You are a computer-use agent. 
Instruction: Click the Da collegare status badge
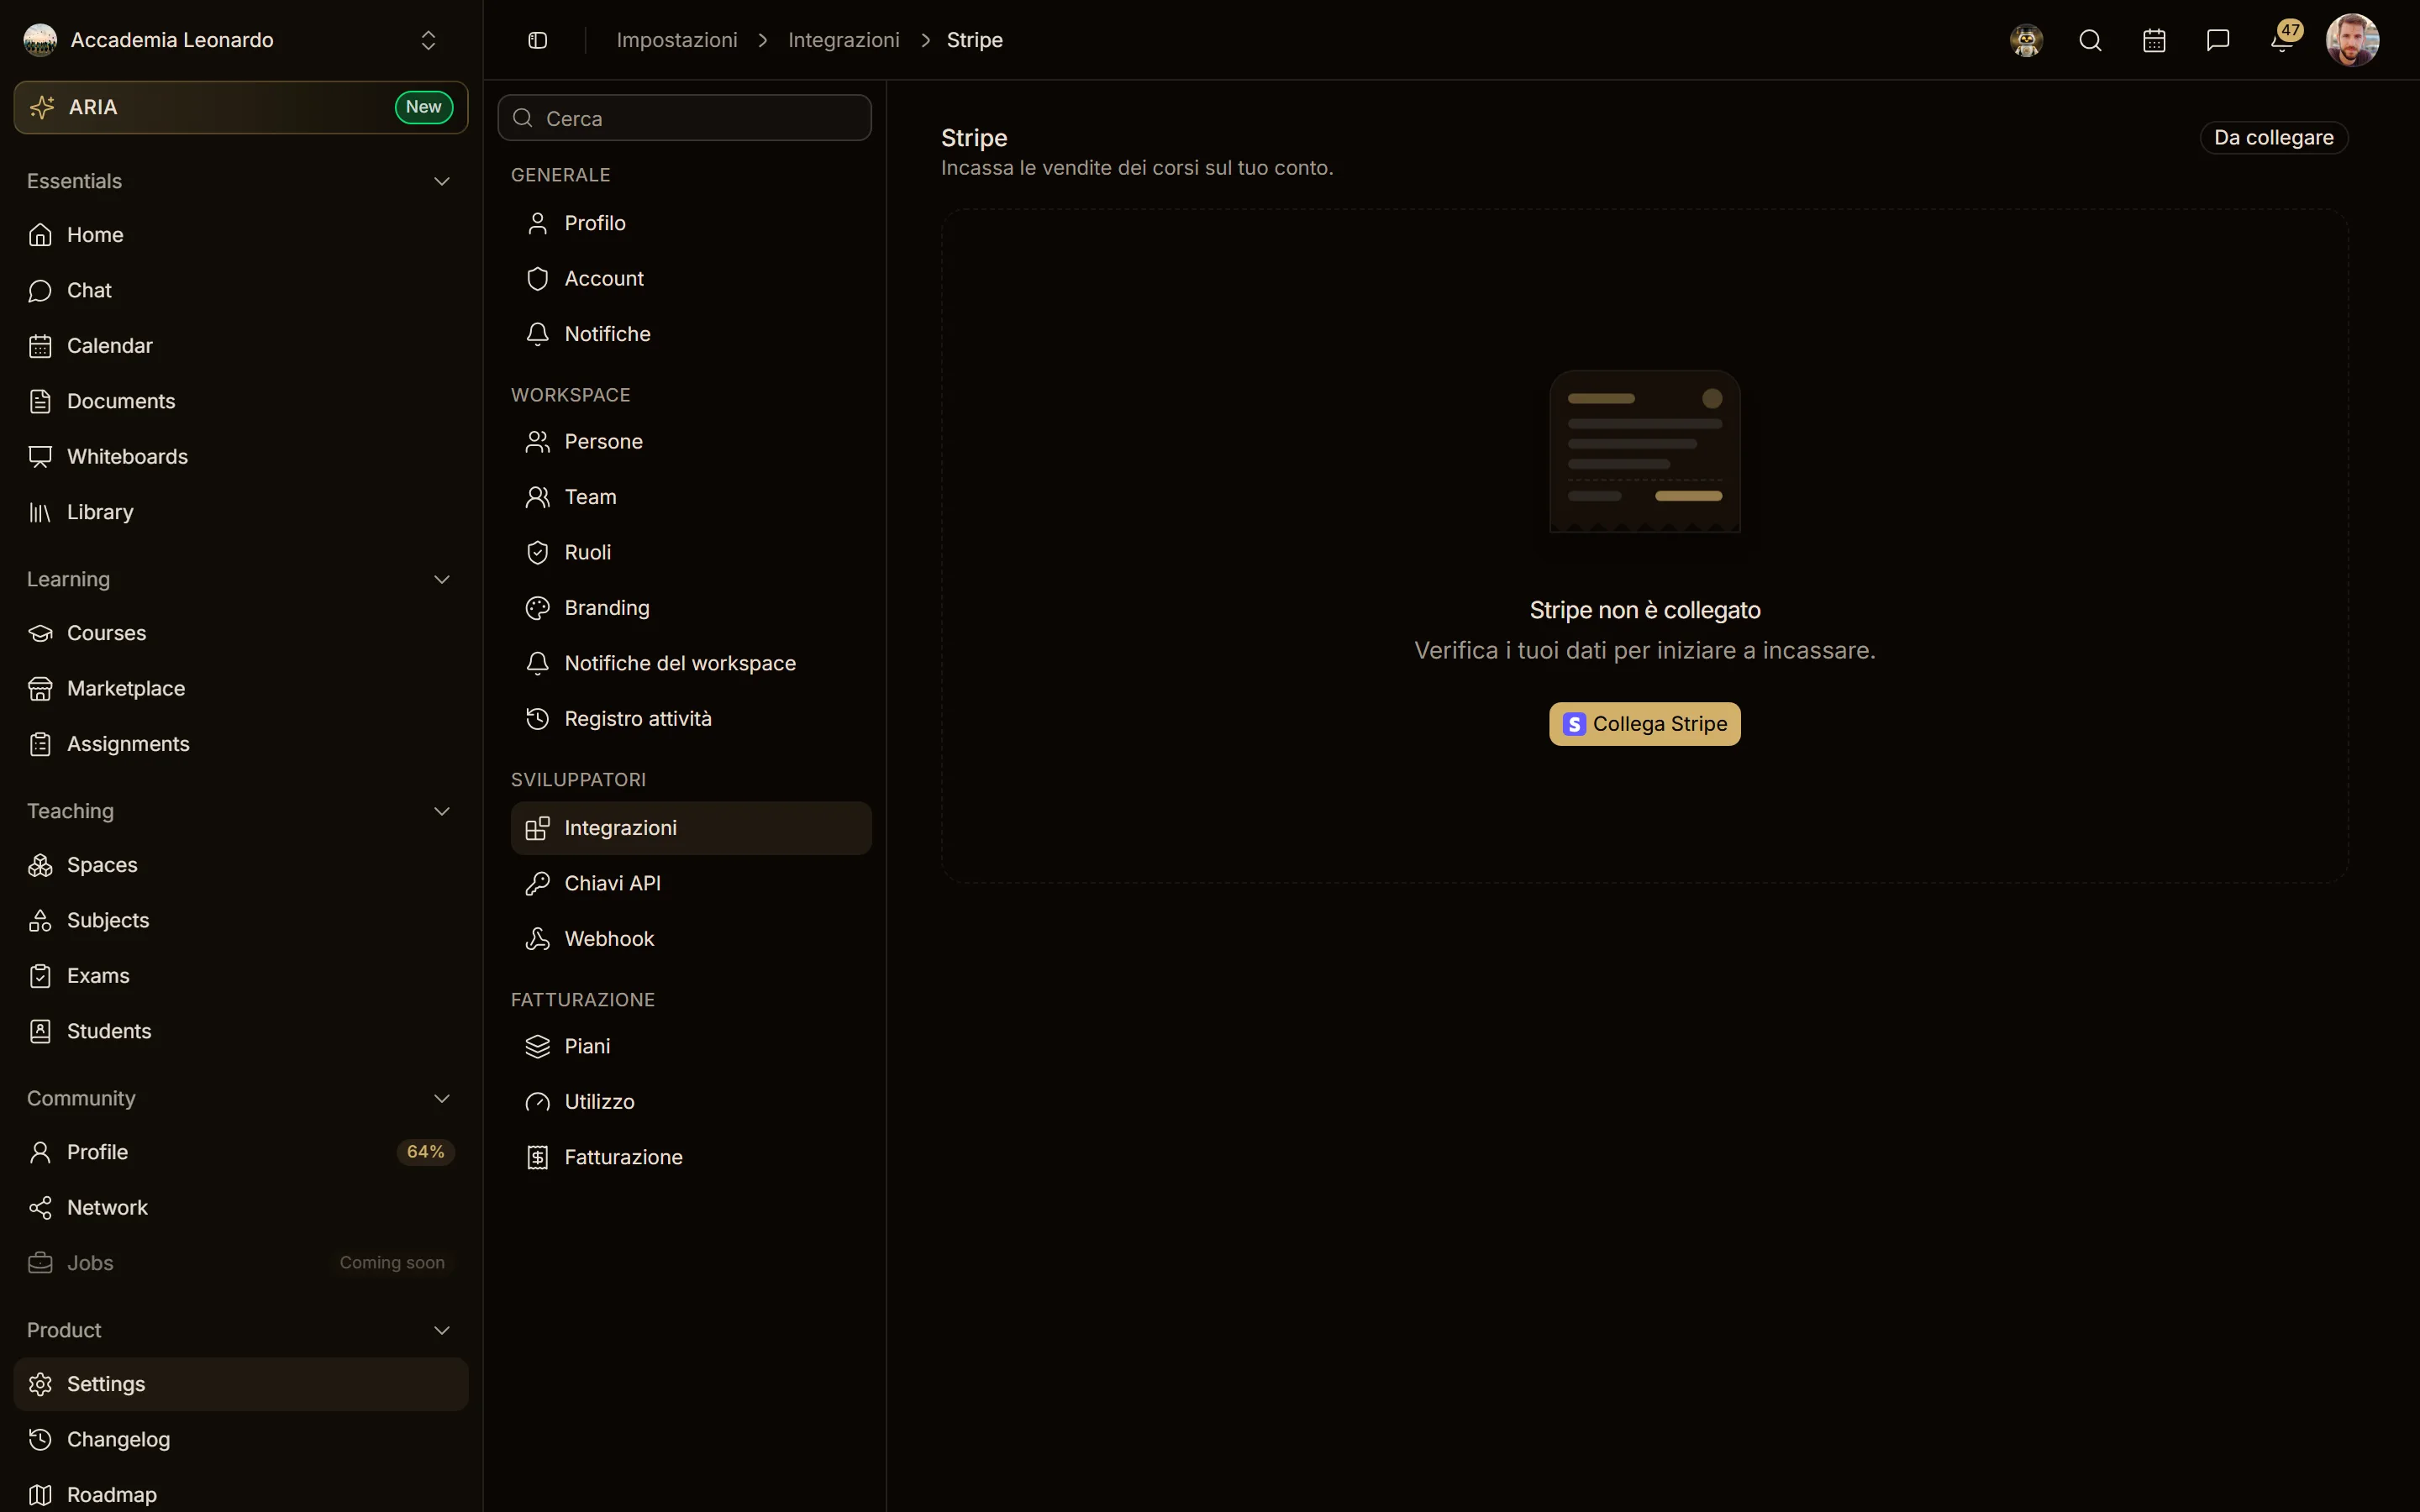coord(2273,137)
